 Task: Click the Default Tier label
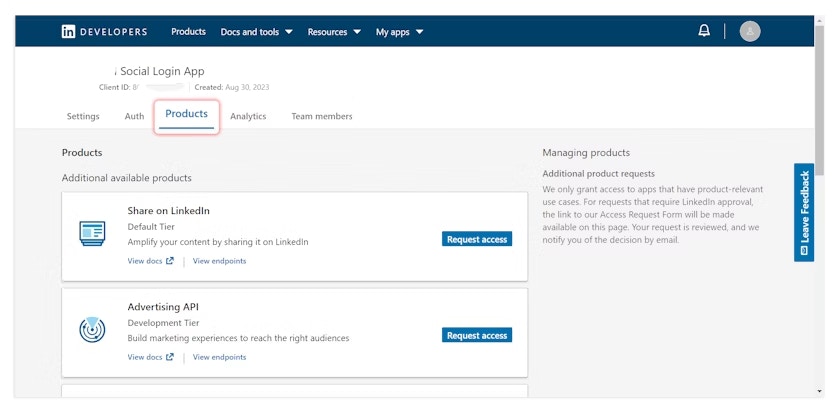point(151,227)
